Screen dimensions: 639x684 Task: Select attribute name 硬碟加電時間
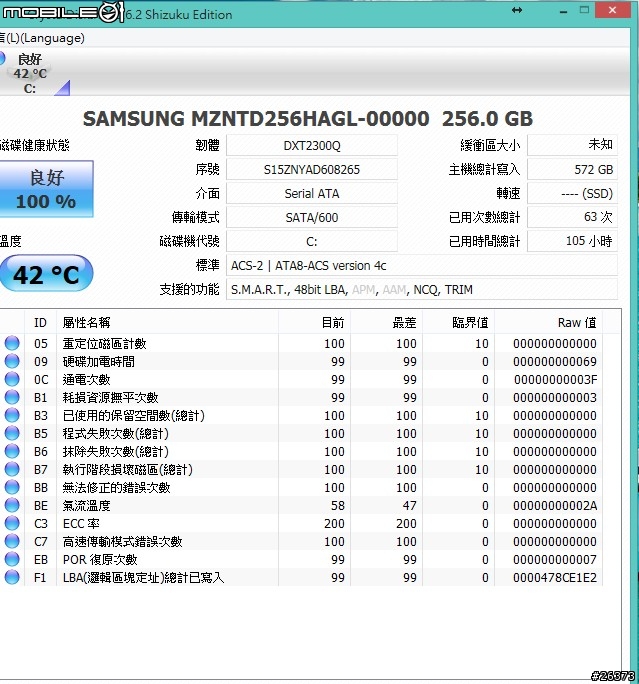(99, 361)
